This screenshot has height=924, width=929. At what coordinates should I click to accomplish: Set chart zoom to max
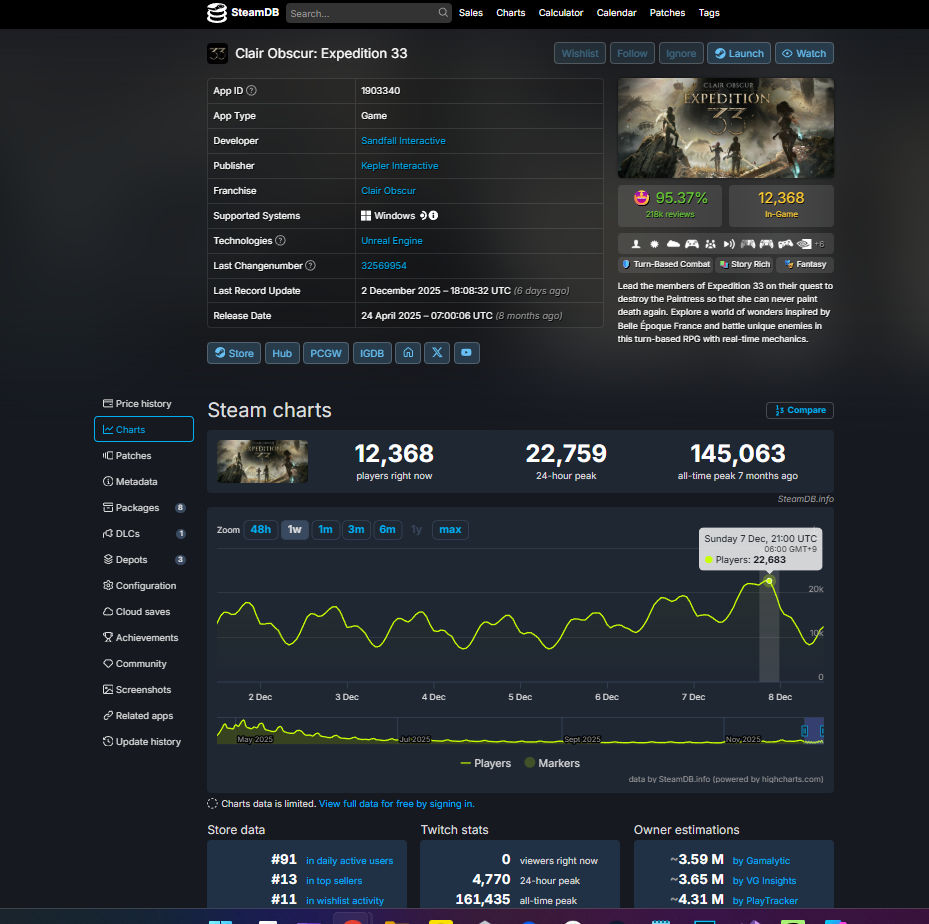coord(450,530)
